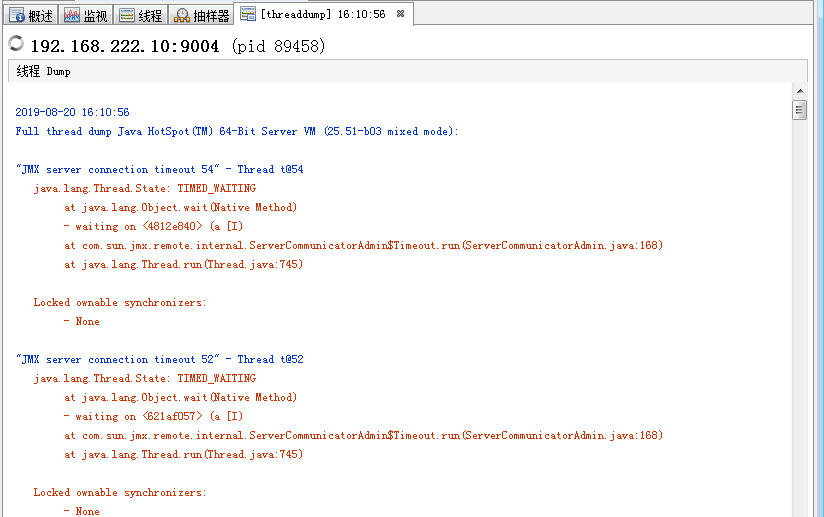
Task: Click the first java.lang.Thread.run(Thread.java:745) line
Action: (183, 264)
